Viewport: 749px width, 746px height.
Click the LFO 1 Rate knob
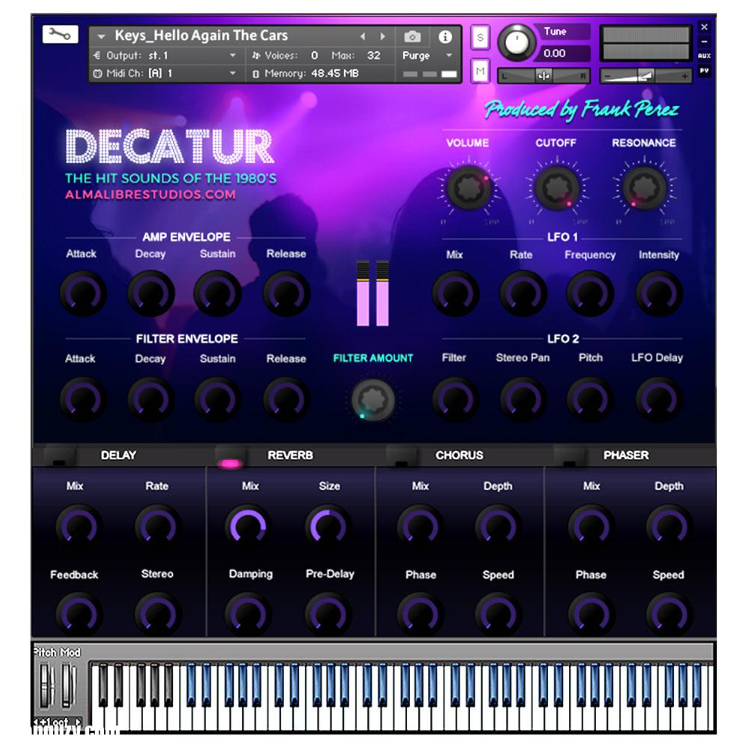[x=523, y=294]
